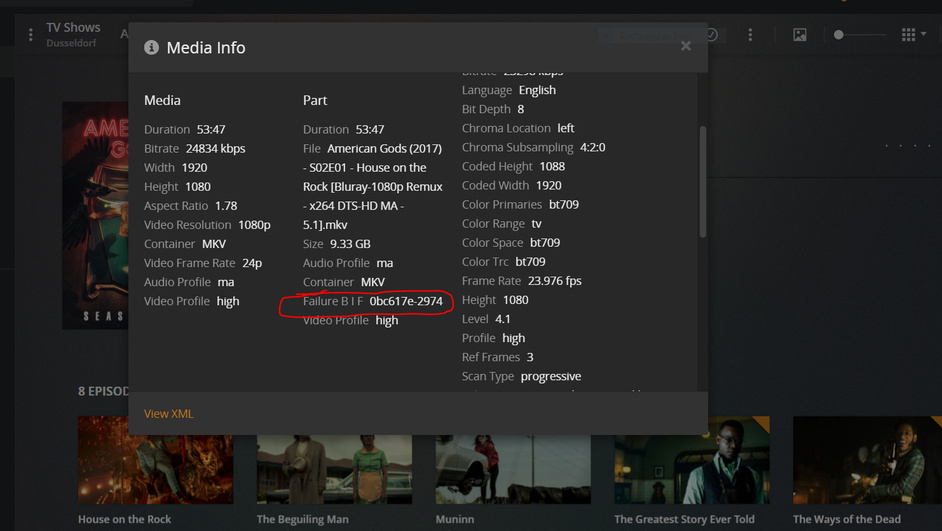Click The Beguiling Man episode title
The width and height of the screenshot is (942, 531).
302,519
